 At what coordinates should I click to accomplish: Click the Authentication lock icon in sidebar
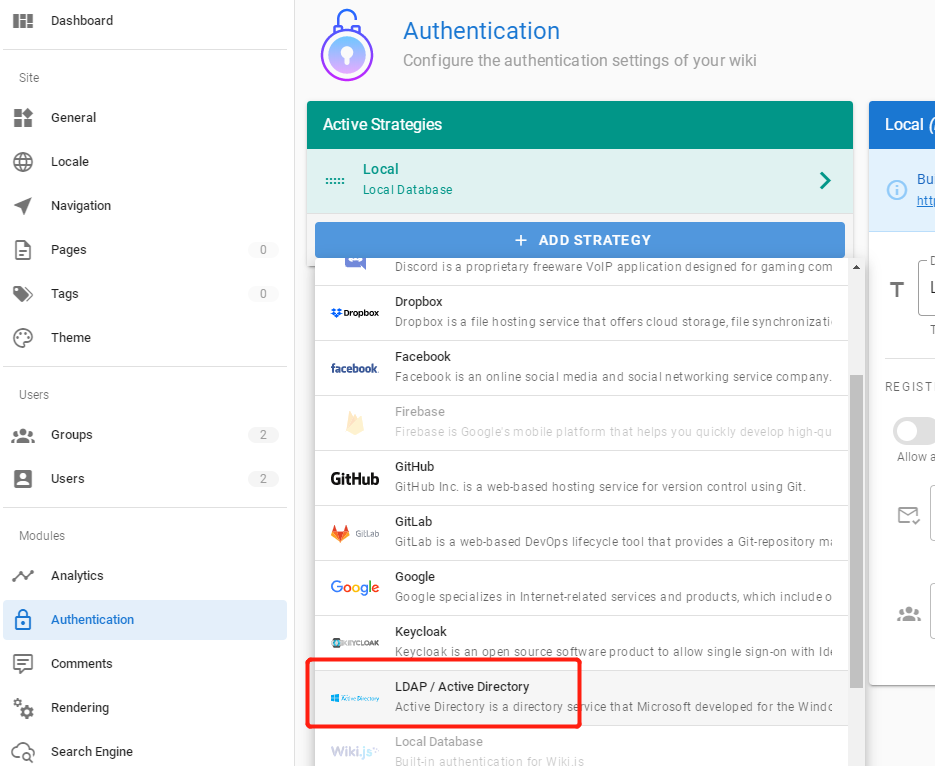(x=23, y=619)
